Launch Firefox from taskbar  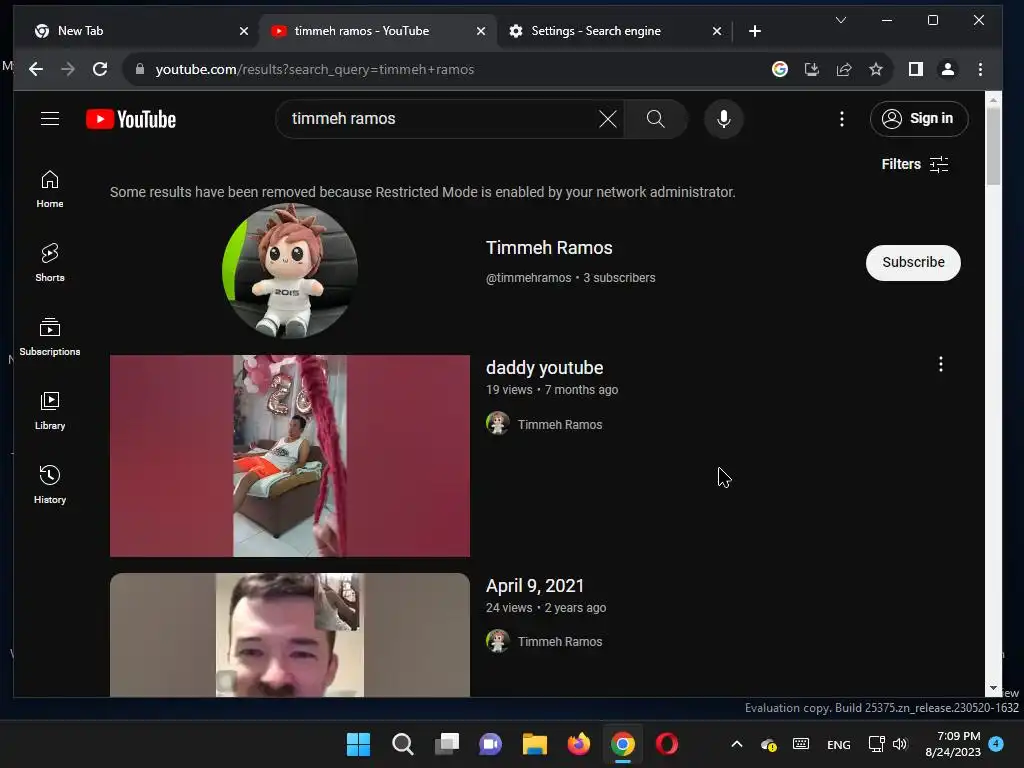pyautogui.click(x=579, y=744)
